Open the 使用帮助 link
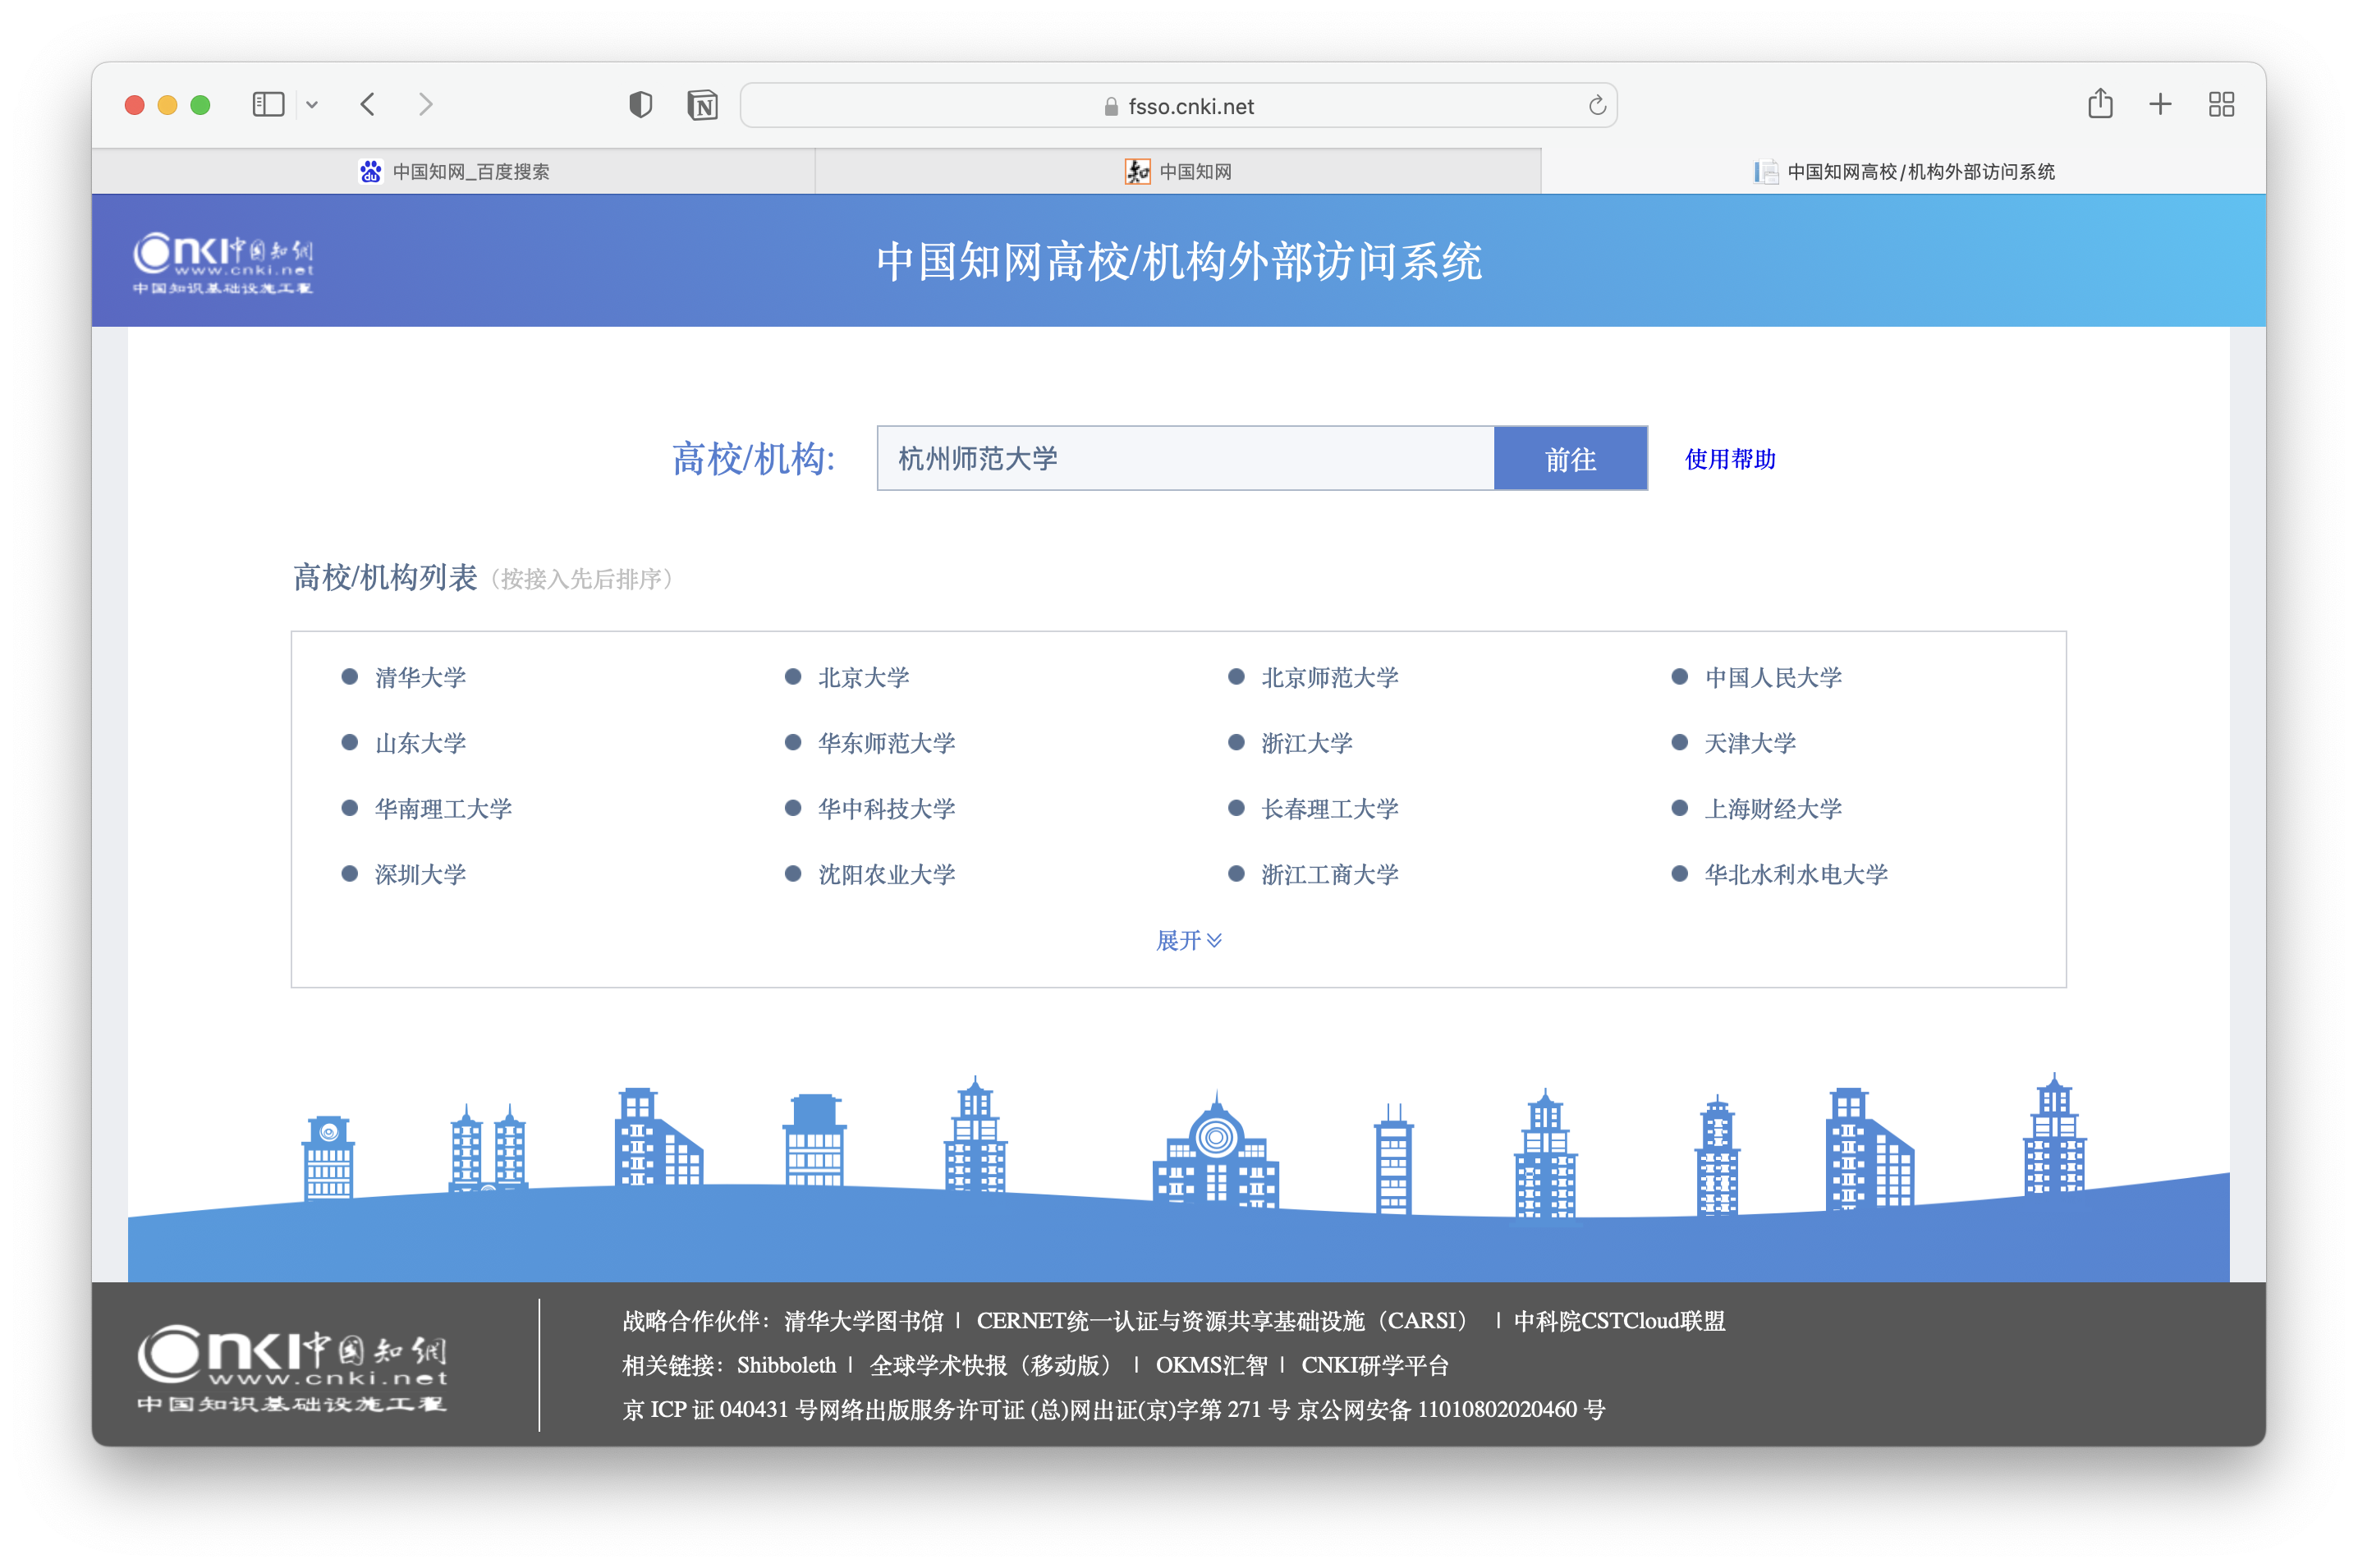Screen dimensions: 2358x1568 [x=1730, y=459]
